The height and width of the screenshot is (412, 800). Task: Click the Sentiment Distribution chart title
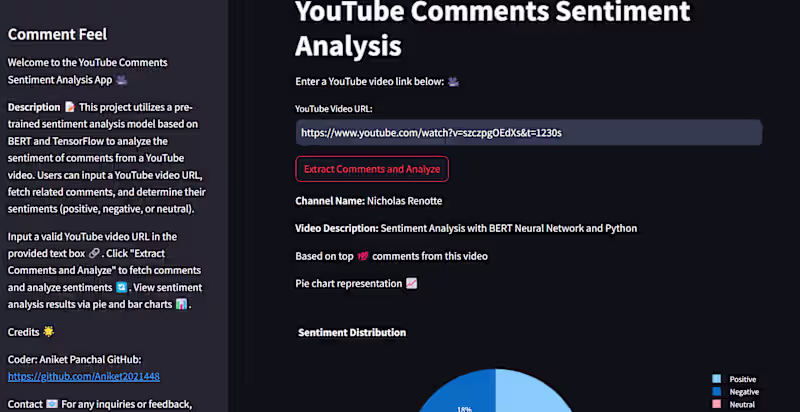(352, 332)
